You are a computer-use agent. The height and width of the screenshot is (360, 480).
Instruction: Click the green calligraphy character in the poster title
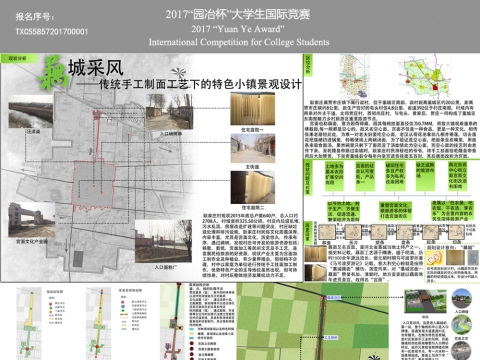pyautogui.click(x=53, y=73)
